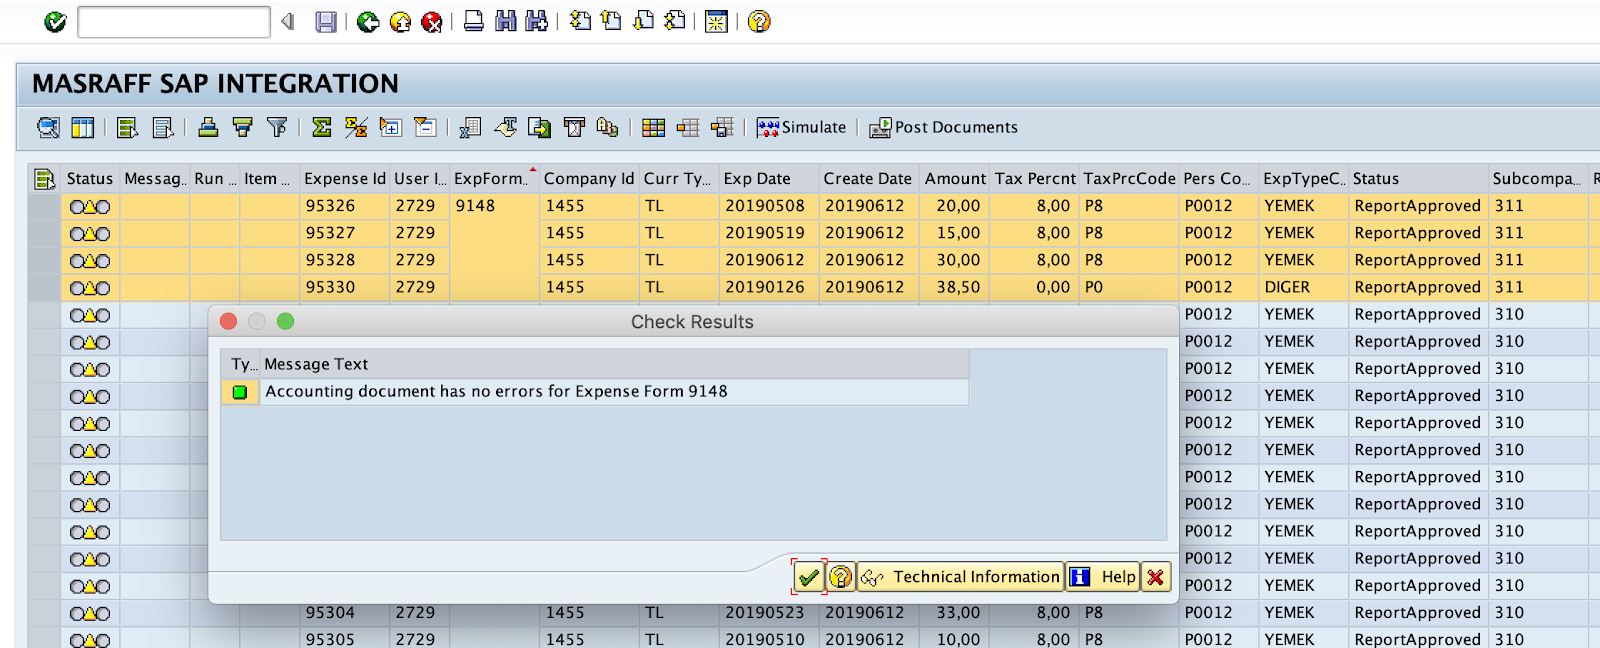Cancel the dialog with red X button
This screenshot has height=648, width=1600.
click(1156, 577)
